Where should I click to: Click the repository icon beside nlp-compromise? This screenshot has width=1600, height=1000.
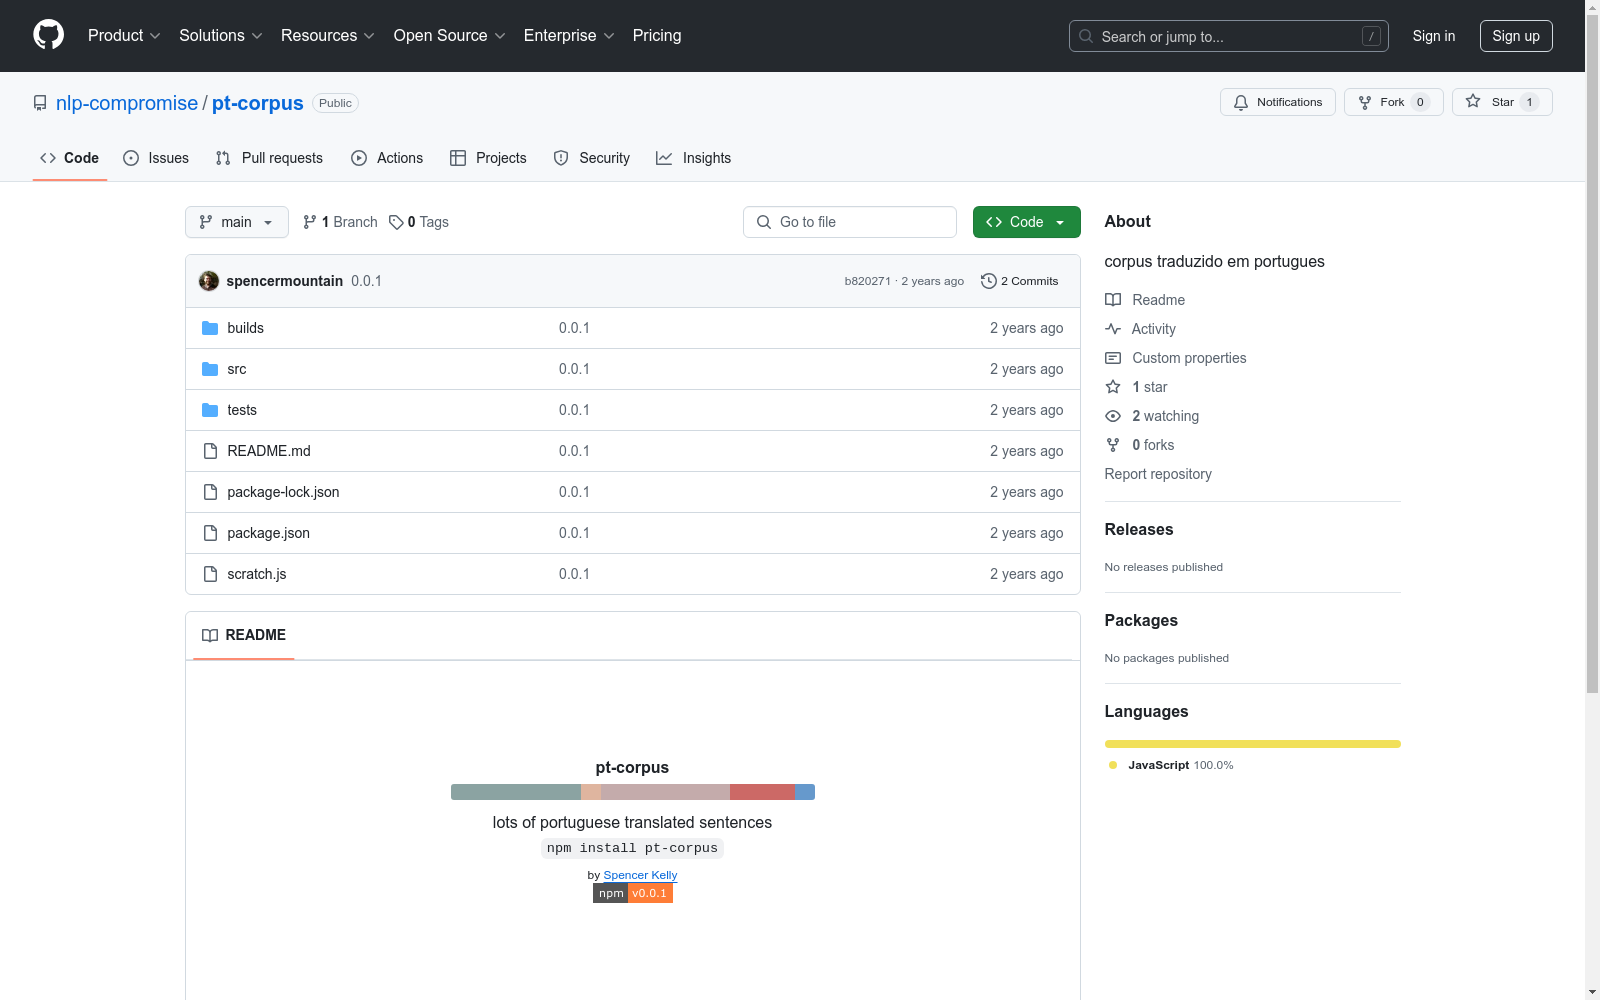point(40,103)
